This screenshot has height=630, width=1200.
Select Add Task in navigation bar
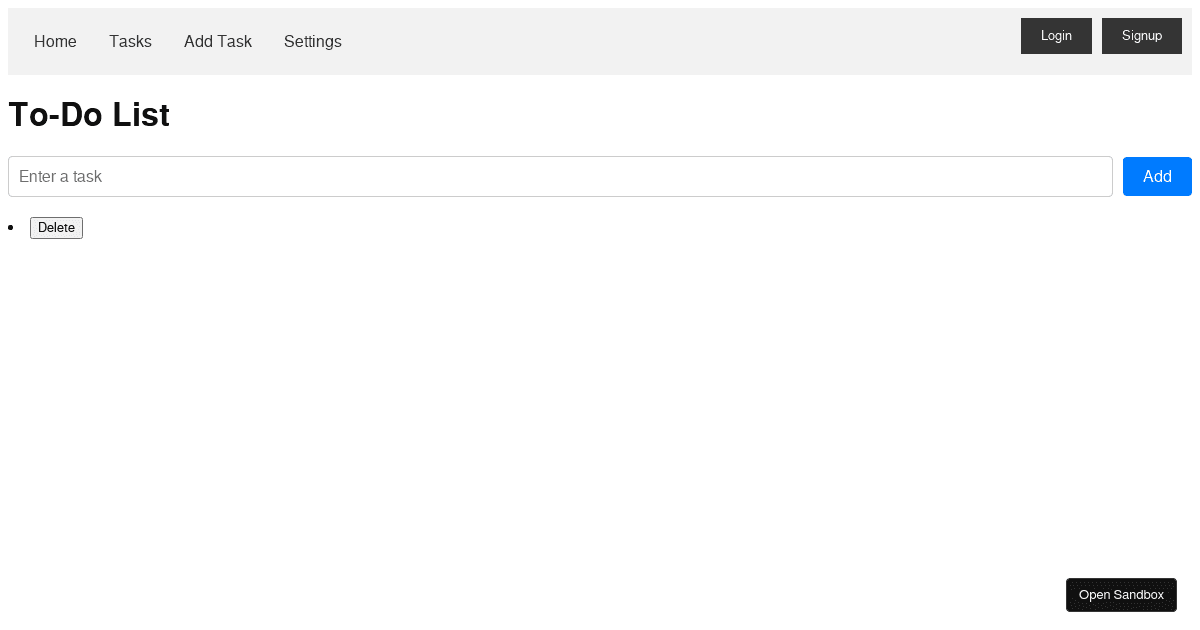(x=218, y=41)
